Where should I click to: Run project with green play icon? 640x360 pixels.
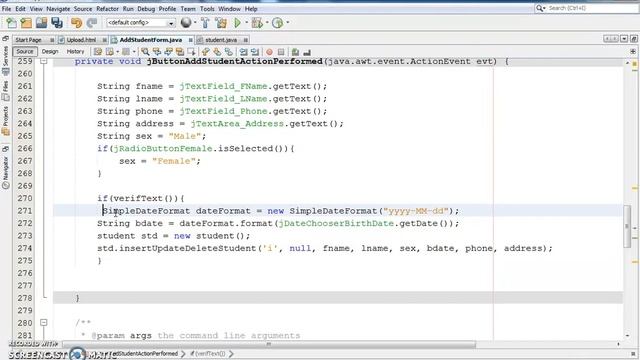point(237,23)
